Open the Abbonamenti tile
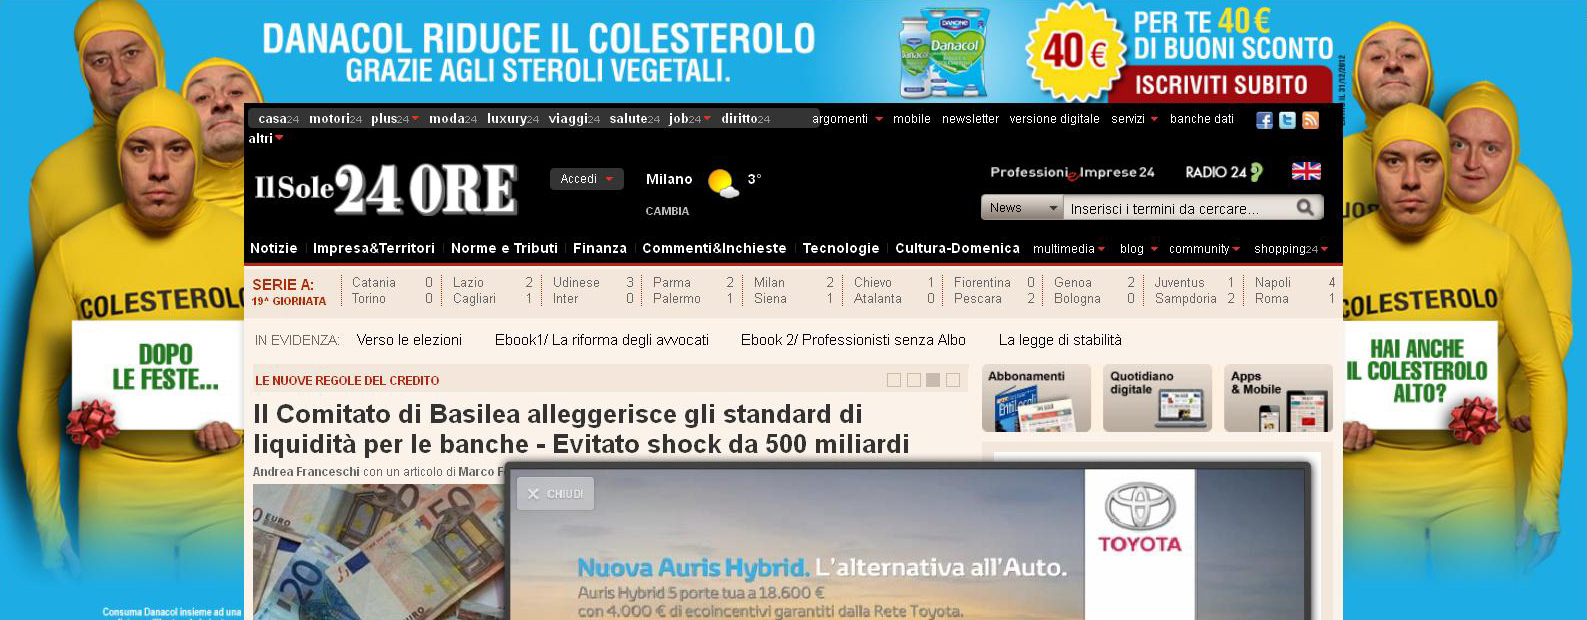 point(1036,398)
